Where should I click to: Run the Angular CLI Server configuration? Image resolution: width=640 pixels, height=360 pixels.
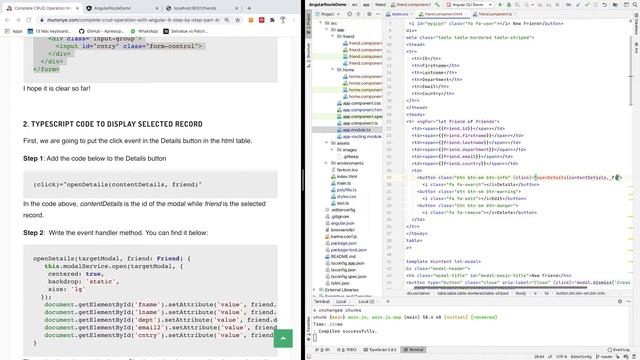tap(500, 4)
